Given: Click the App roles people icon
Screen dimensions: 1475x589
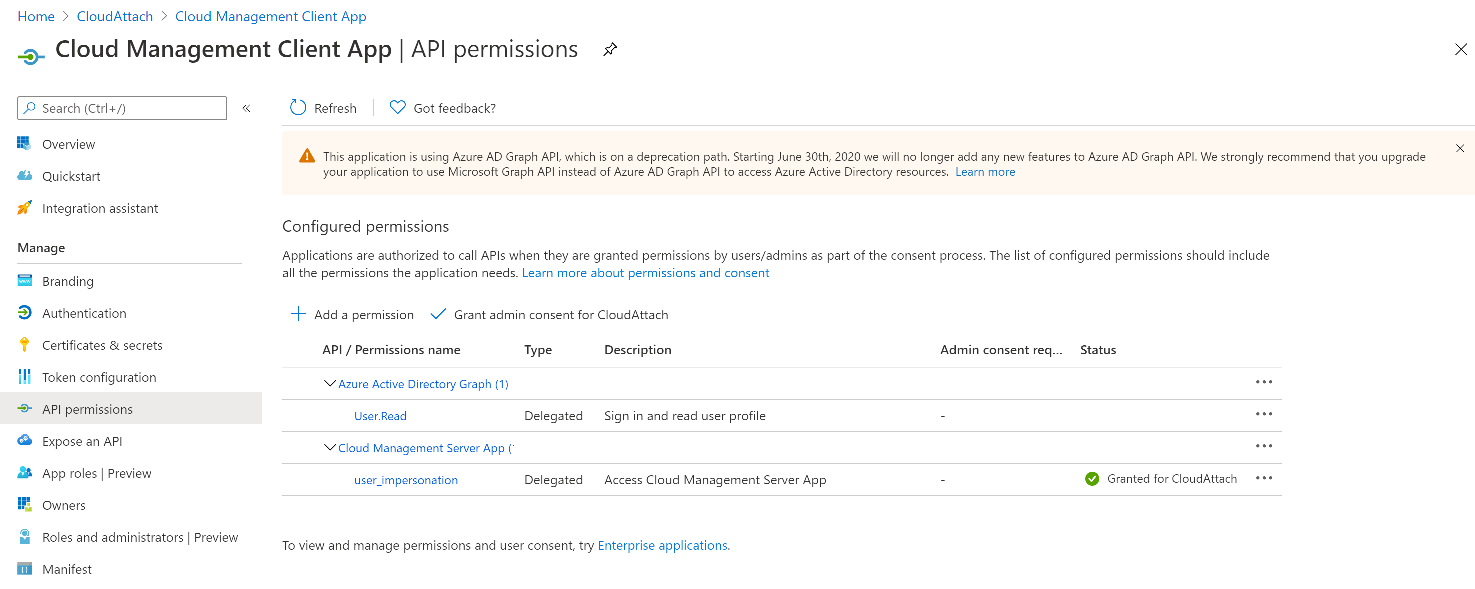Looking at the screenshot, I should coord(25,473).
